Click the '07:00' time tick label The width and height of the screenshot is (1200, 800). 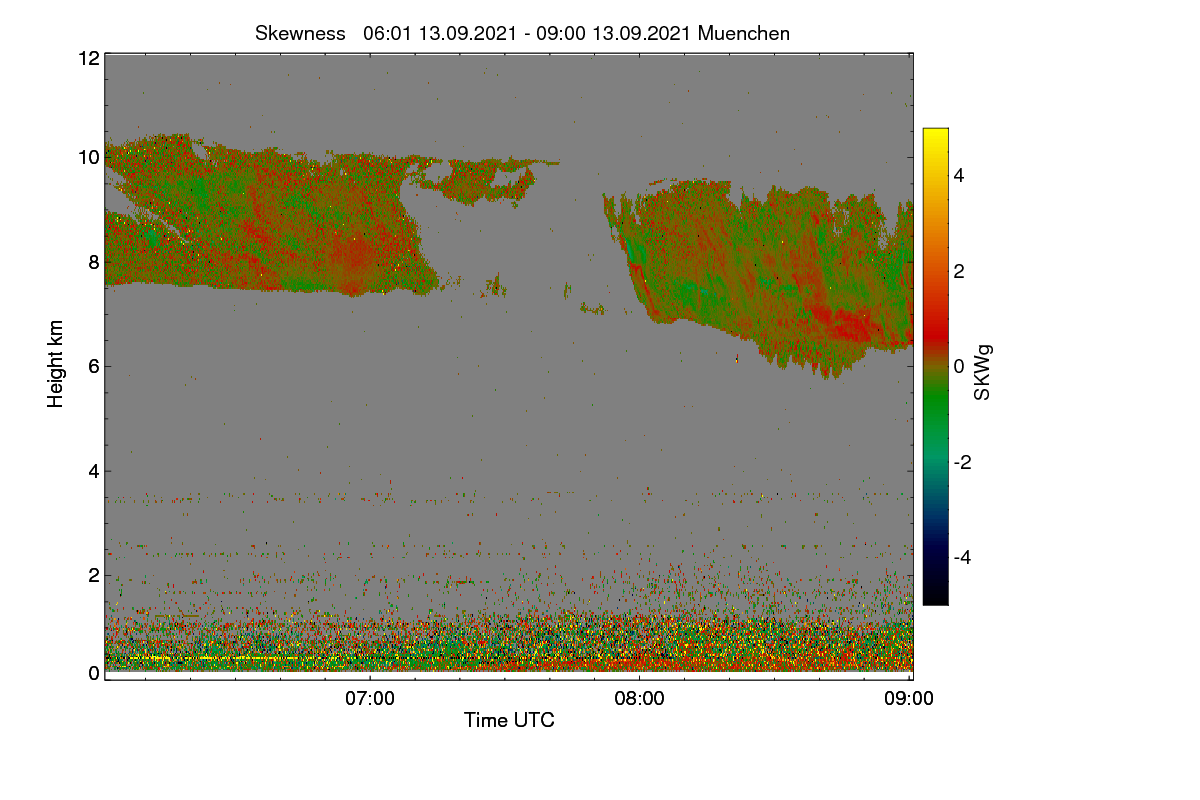click(x=370, y=699)
